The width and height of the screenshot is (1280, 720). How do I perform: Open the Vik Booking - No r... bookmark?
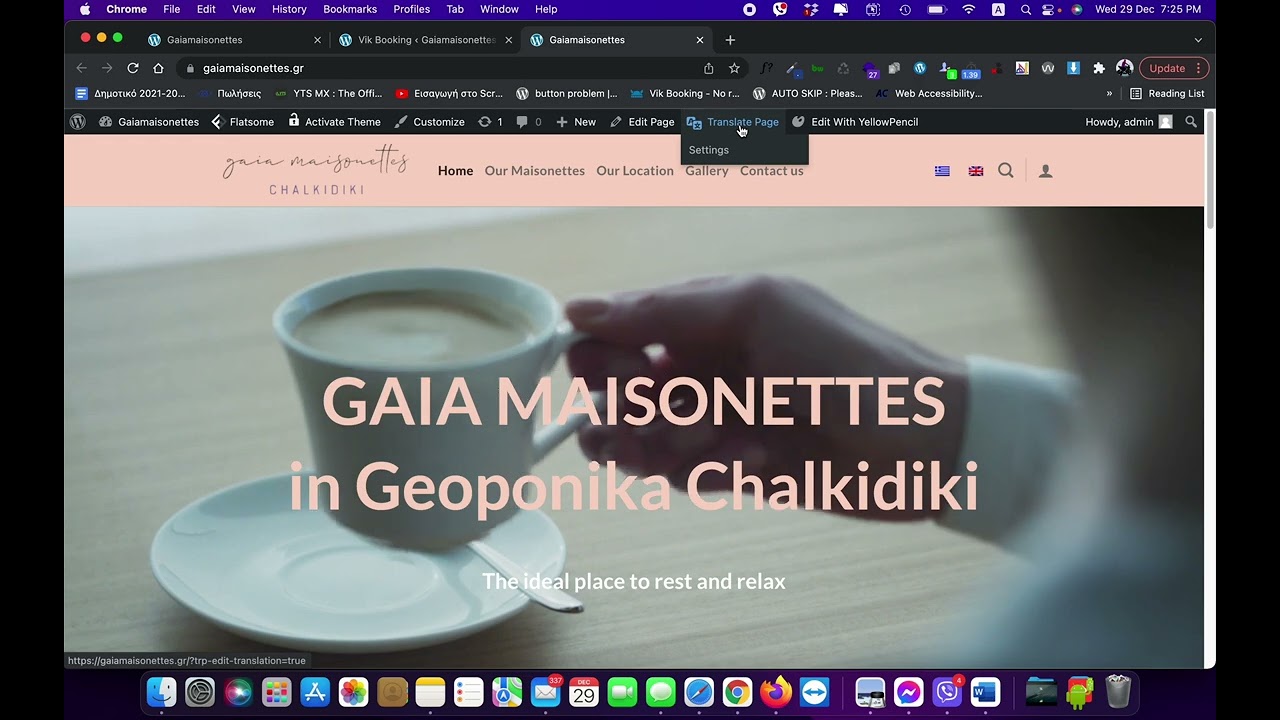click(685, 93)
